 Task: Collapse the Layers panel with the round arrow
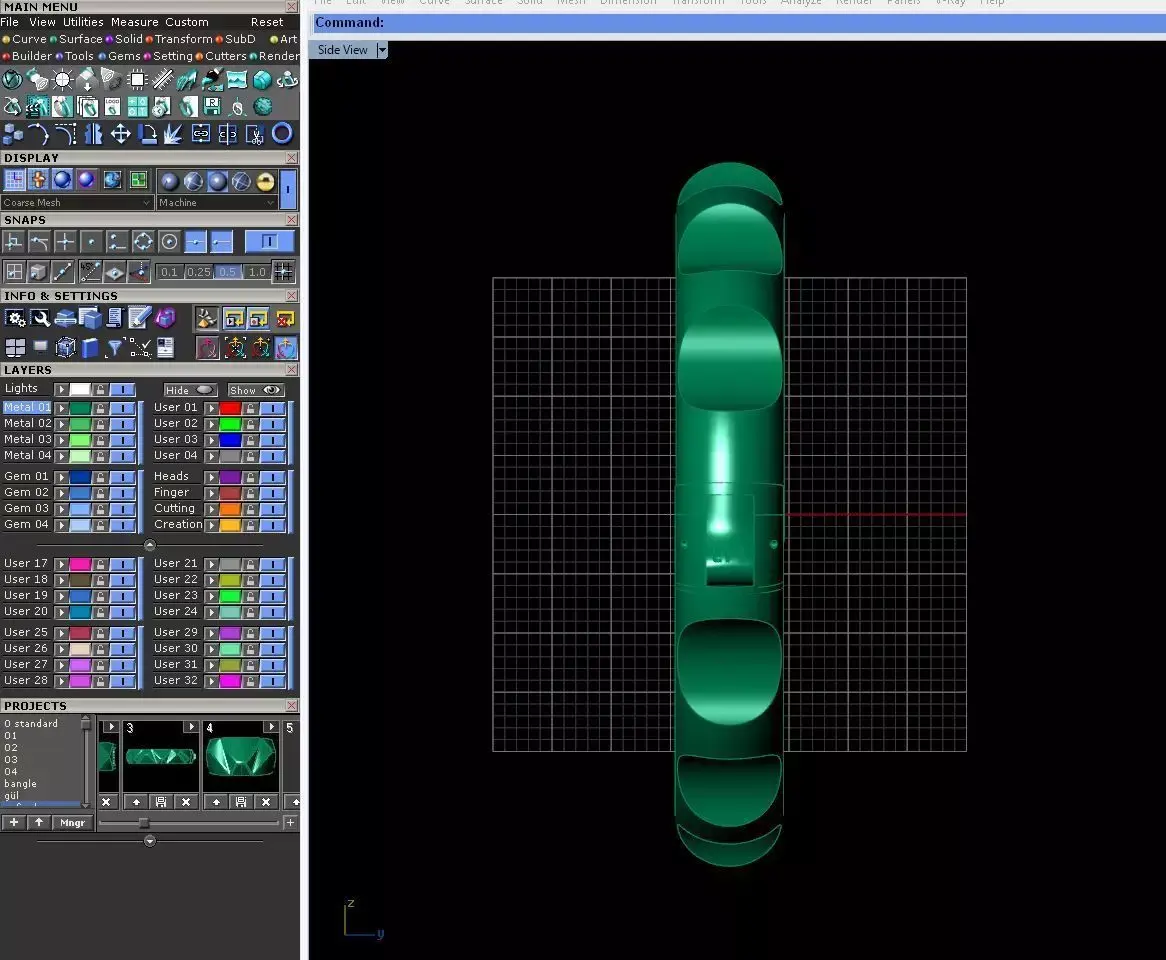tap(149, 545)
